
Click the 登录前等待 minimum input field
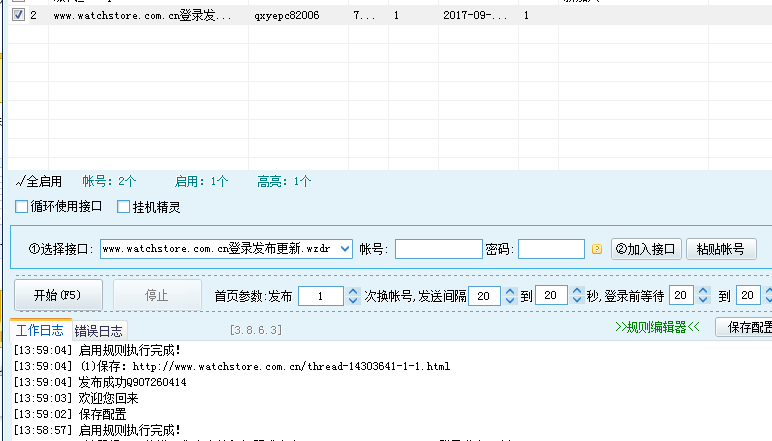(681, 295)
